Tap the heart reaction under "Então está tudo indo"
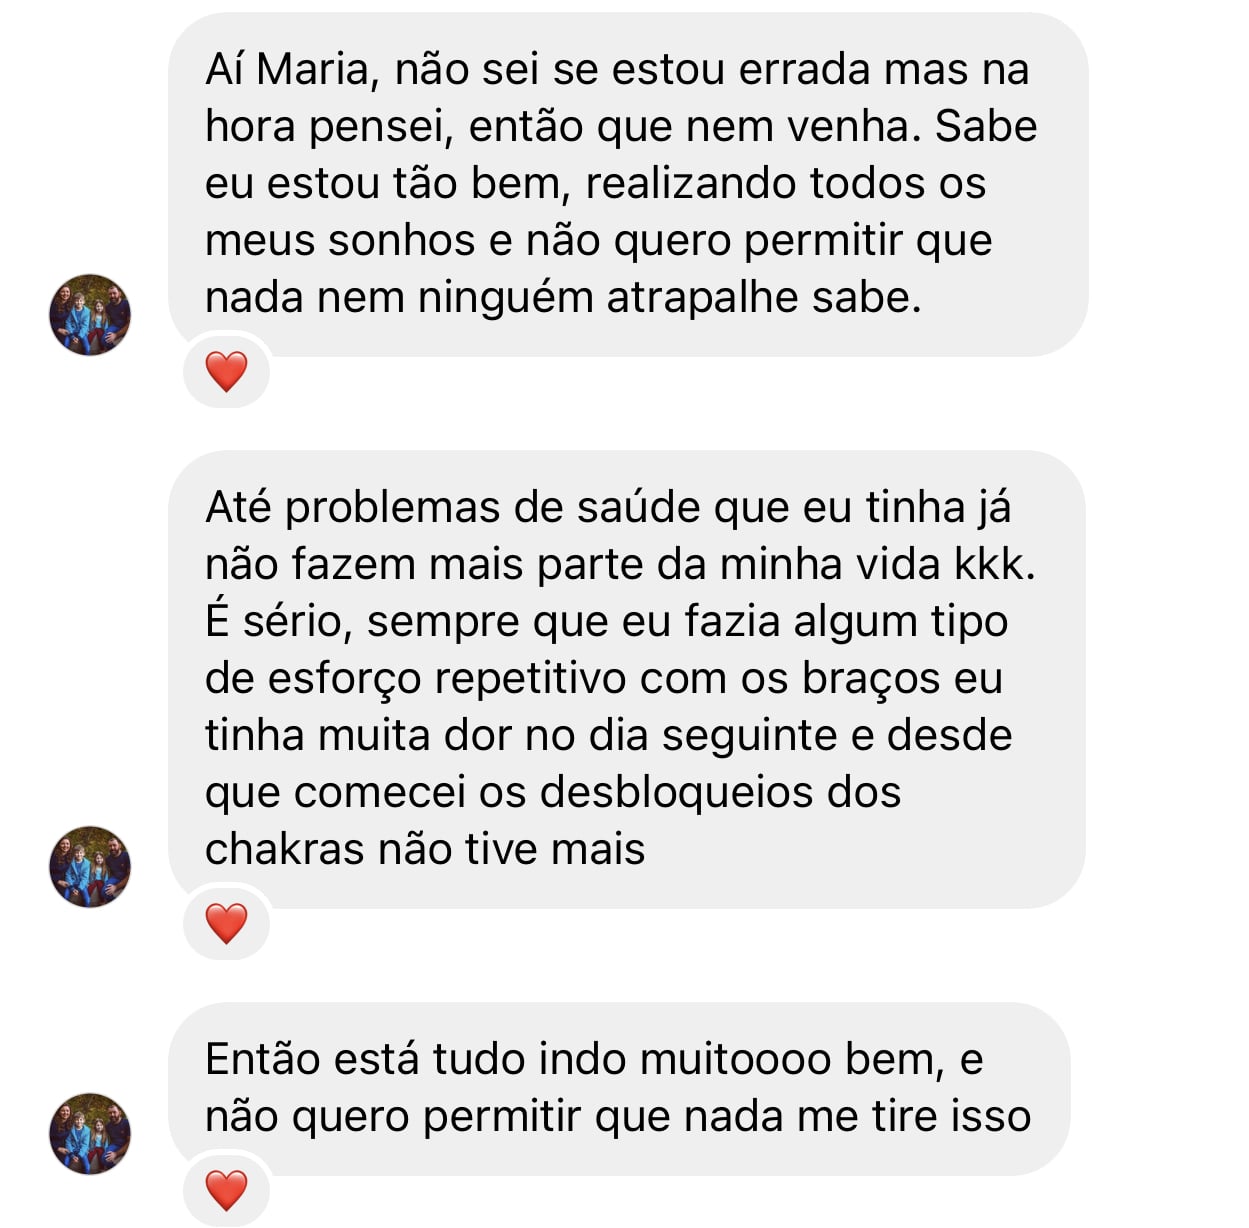The image size is (1249, 1228). pyautogui.click(x=226, y=1190)
